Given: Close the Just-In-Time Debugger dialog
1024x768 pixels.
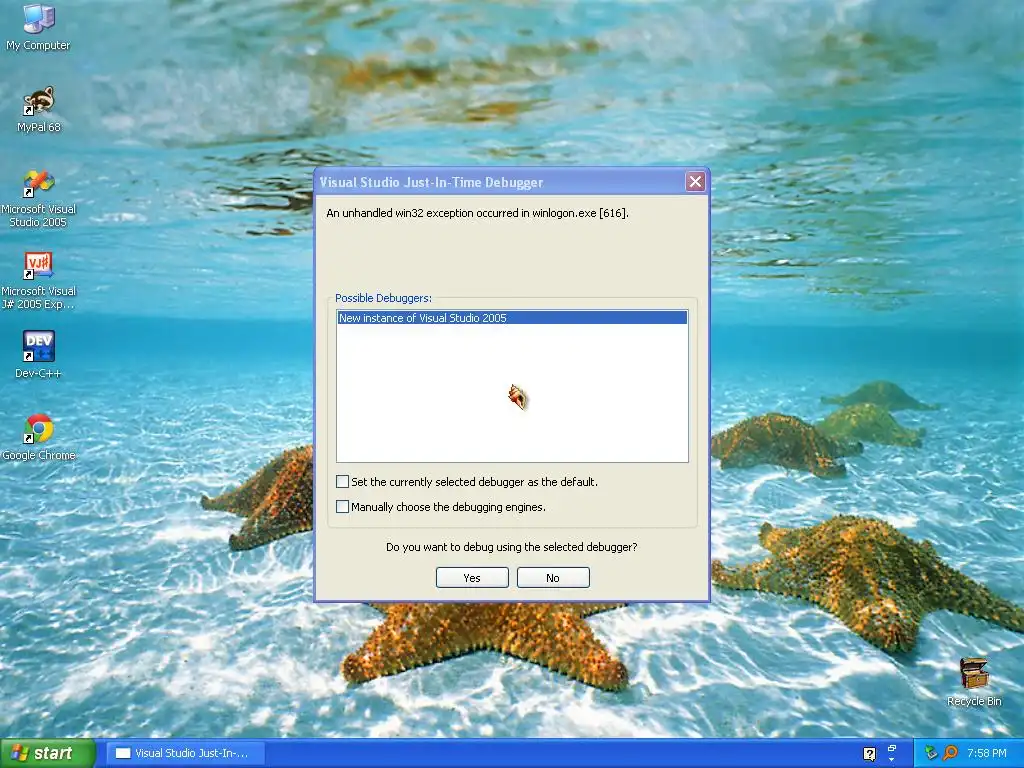Looking at the screenshot, I should (695, 182).
